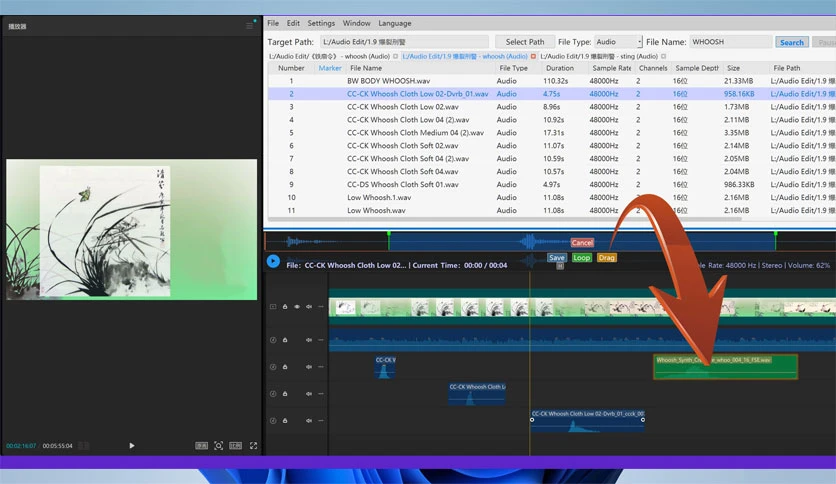836x484 pixels.
Task: Open the player panel hamburger menu
Action: point(249,26)
